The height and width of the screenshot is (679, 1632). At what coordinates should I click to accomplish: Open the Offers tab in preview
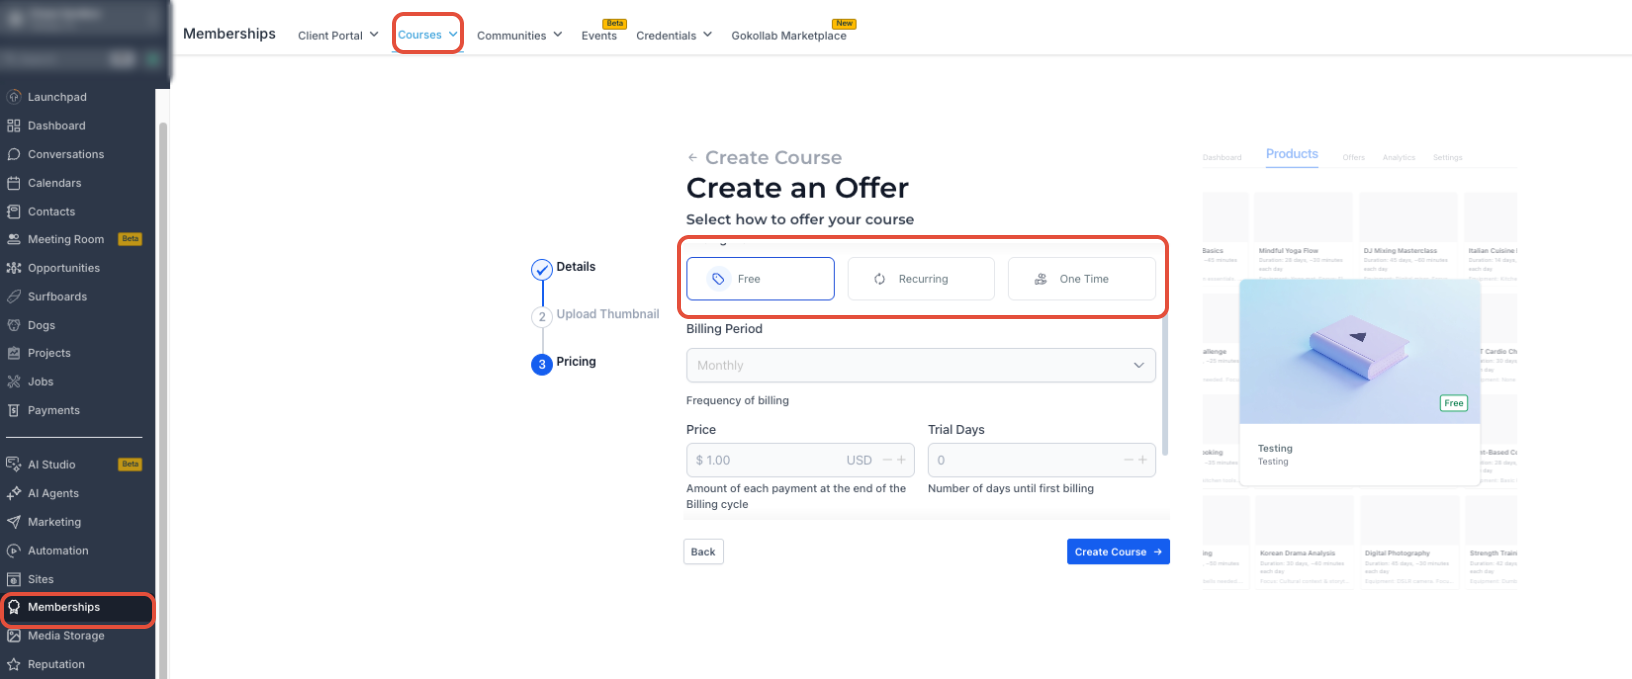(1353, 157)
